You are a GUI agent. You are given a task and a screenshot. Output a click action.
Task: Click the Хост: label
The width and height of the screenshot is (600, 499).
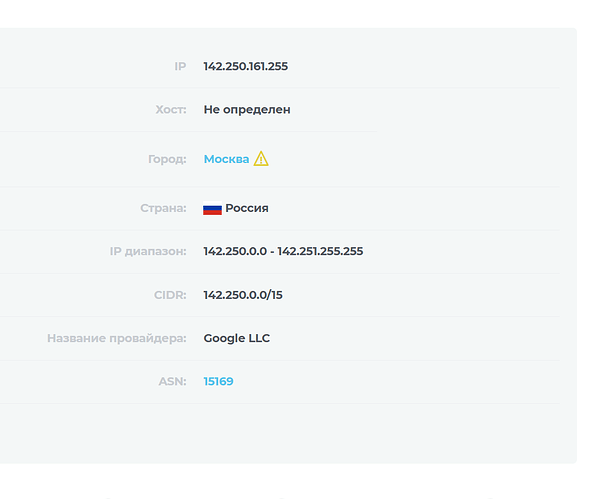(171, 110)
